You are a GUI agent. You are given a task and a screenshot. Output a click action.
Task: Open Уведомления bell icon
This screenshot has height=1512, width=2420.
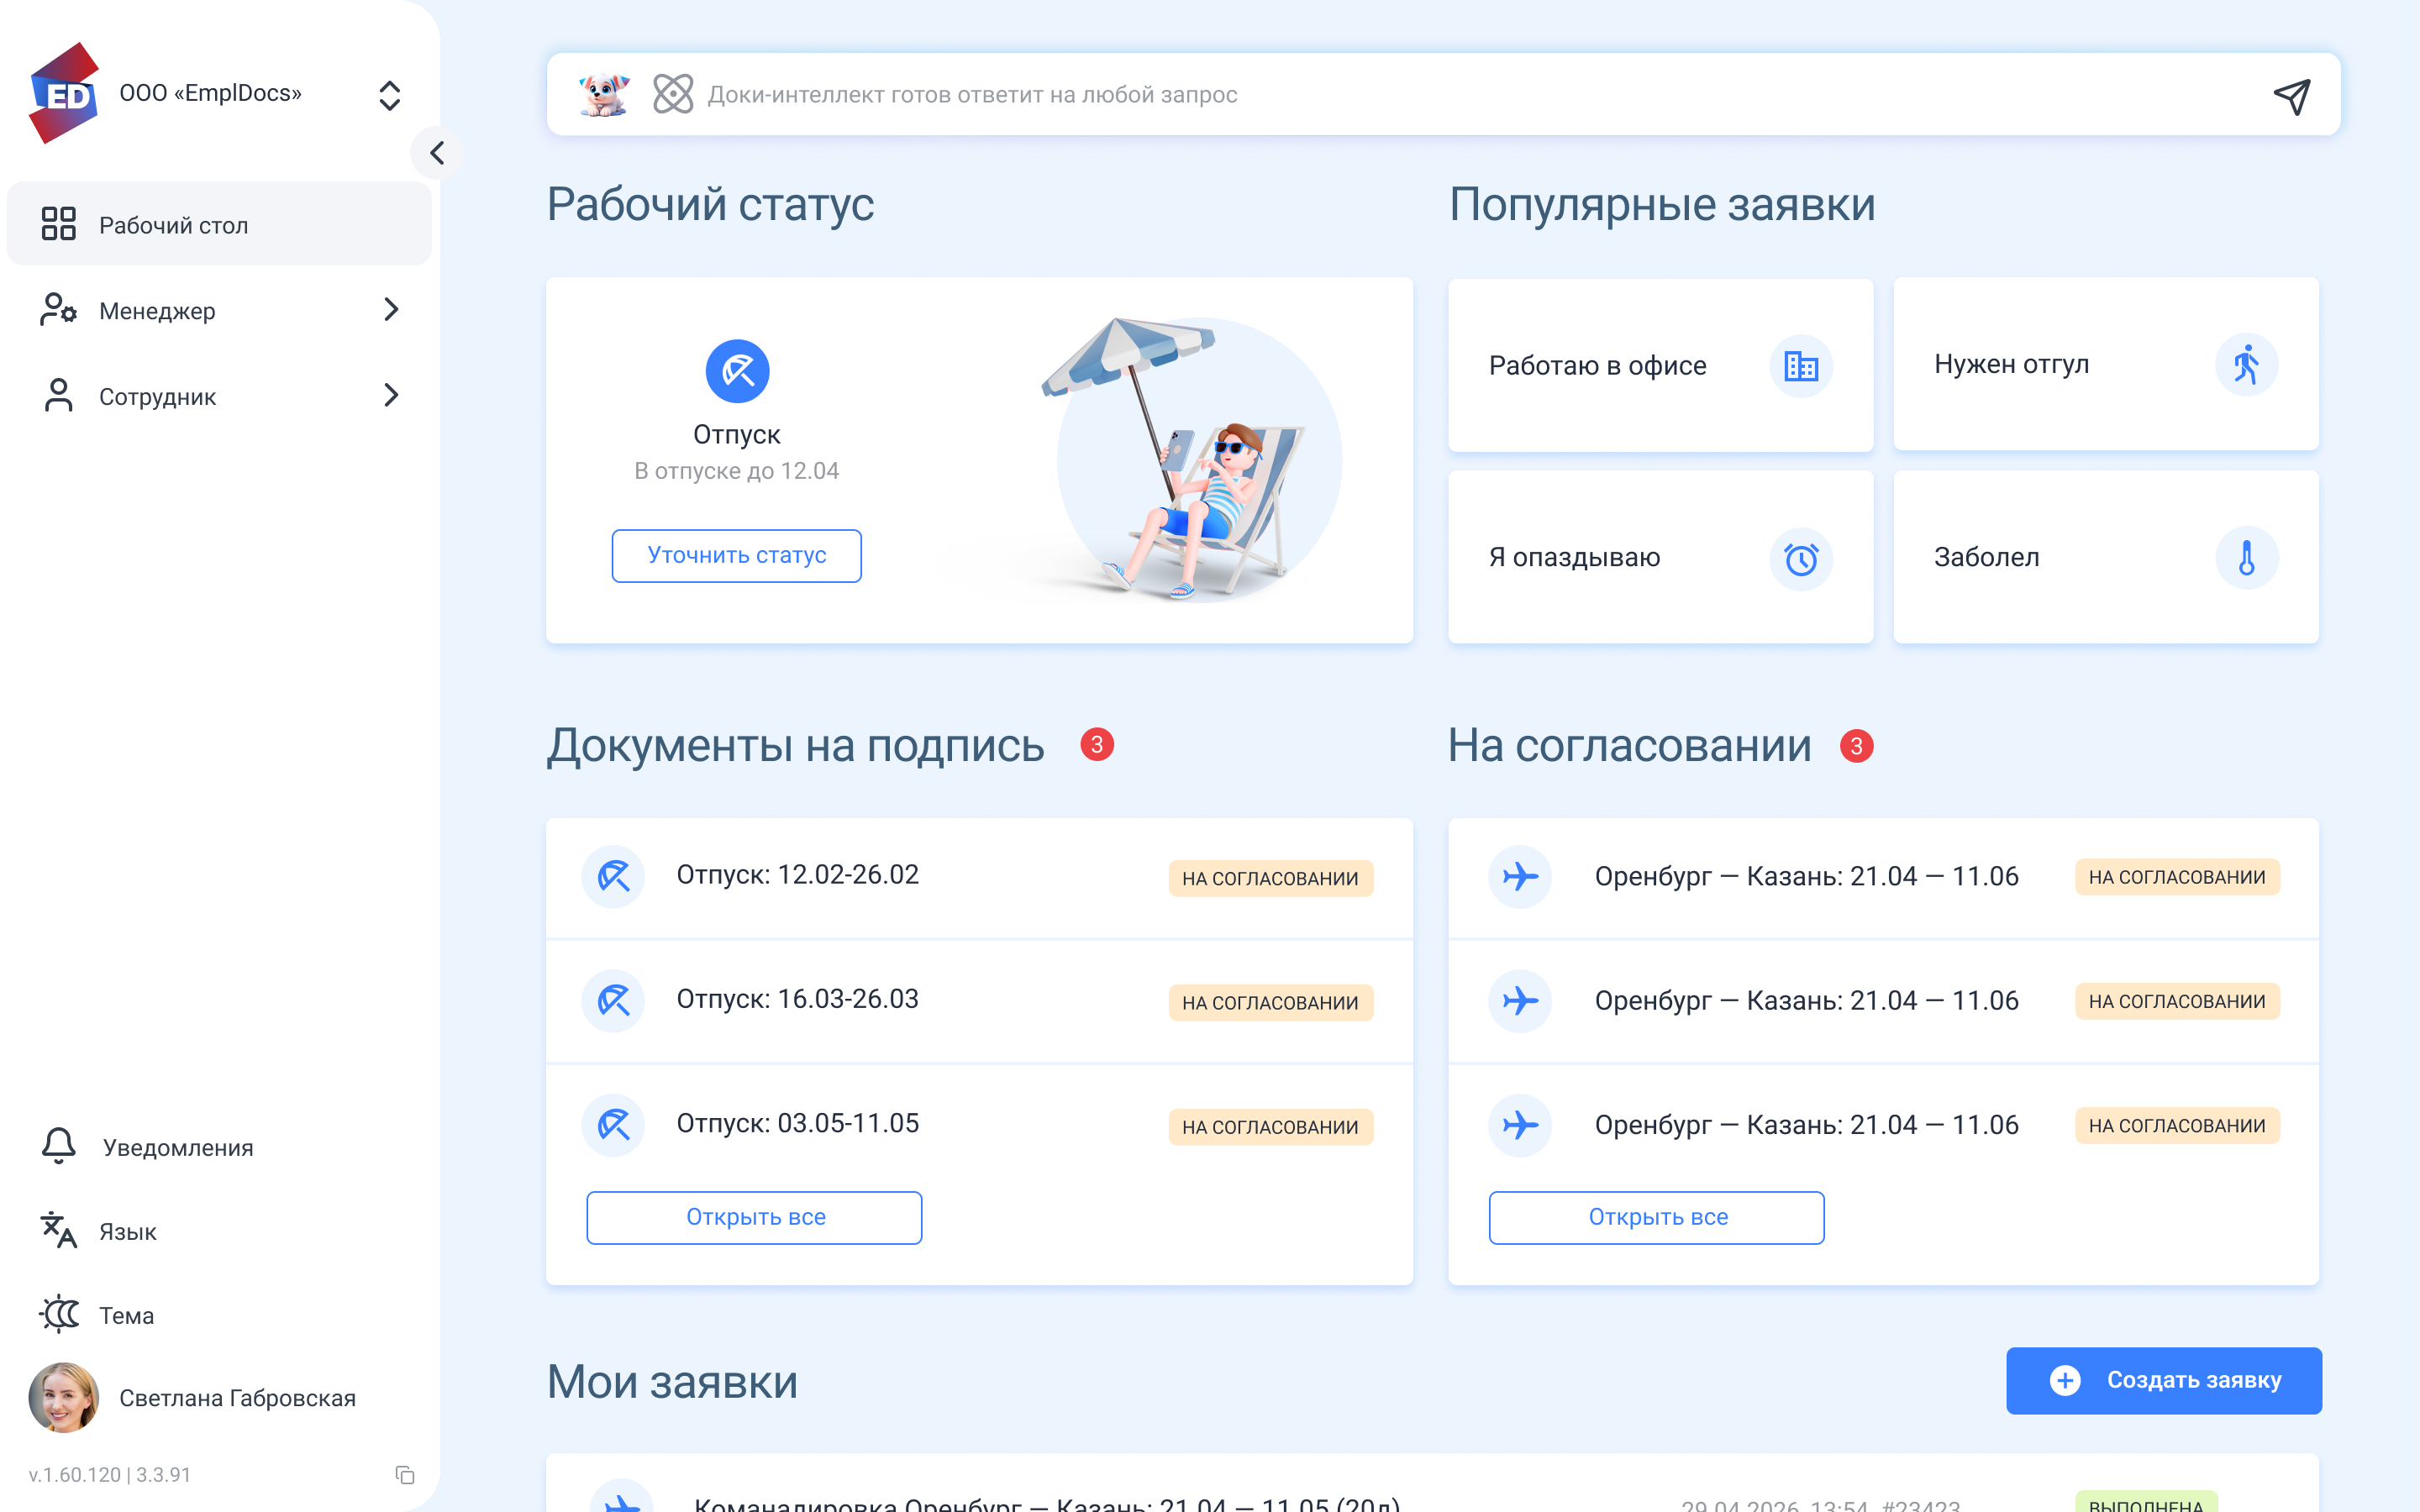click(x=59, y=1146)
